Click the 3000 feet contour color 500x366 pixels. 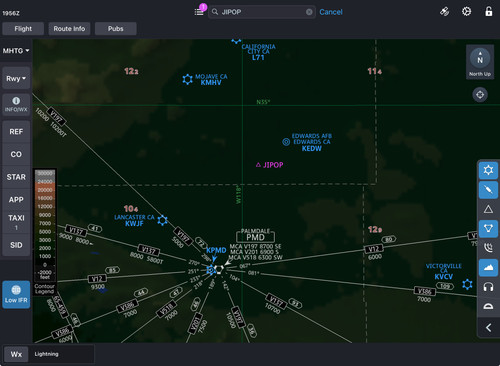(x=45, y=240)
